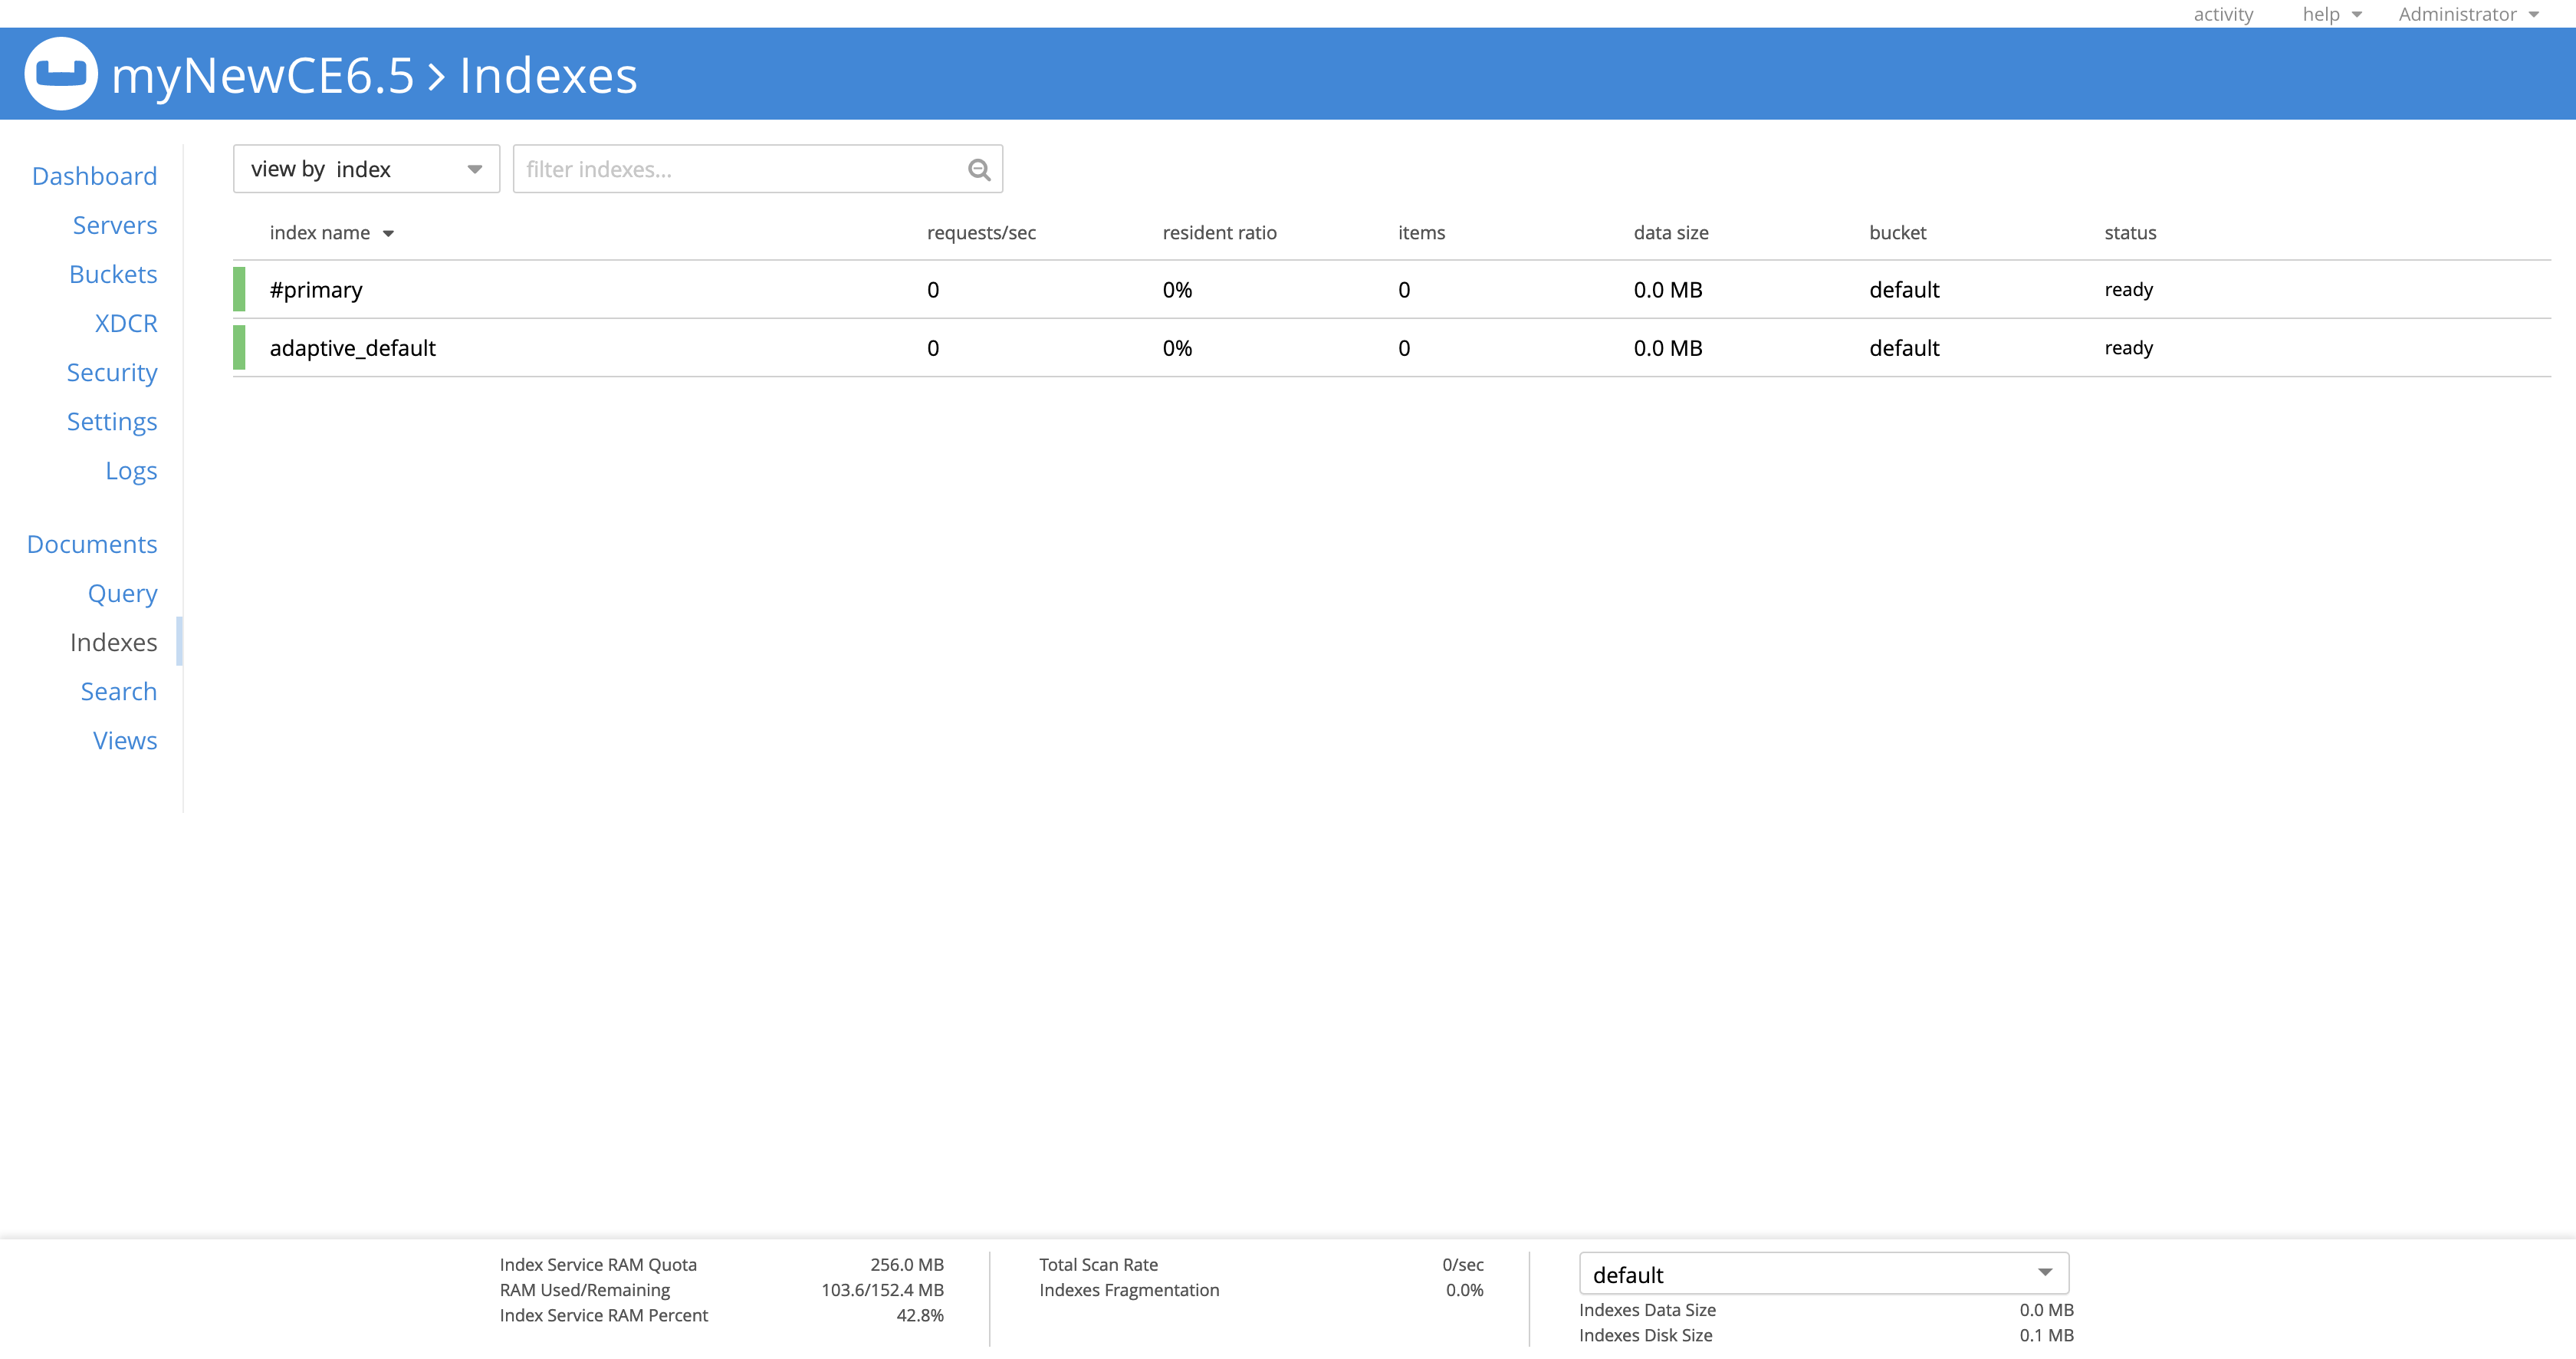Image resolution: width=2576 pixels, height=1359 pixels.
Task: Click the search filter icon
Action: pos(980,169)
